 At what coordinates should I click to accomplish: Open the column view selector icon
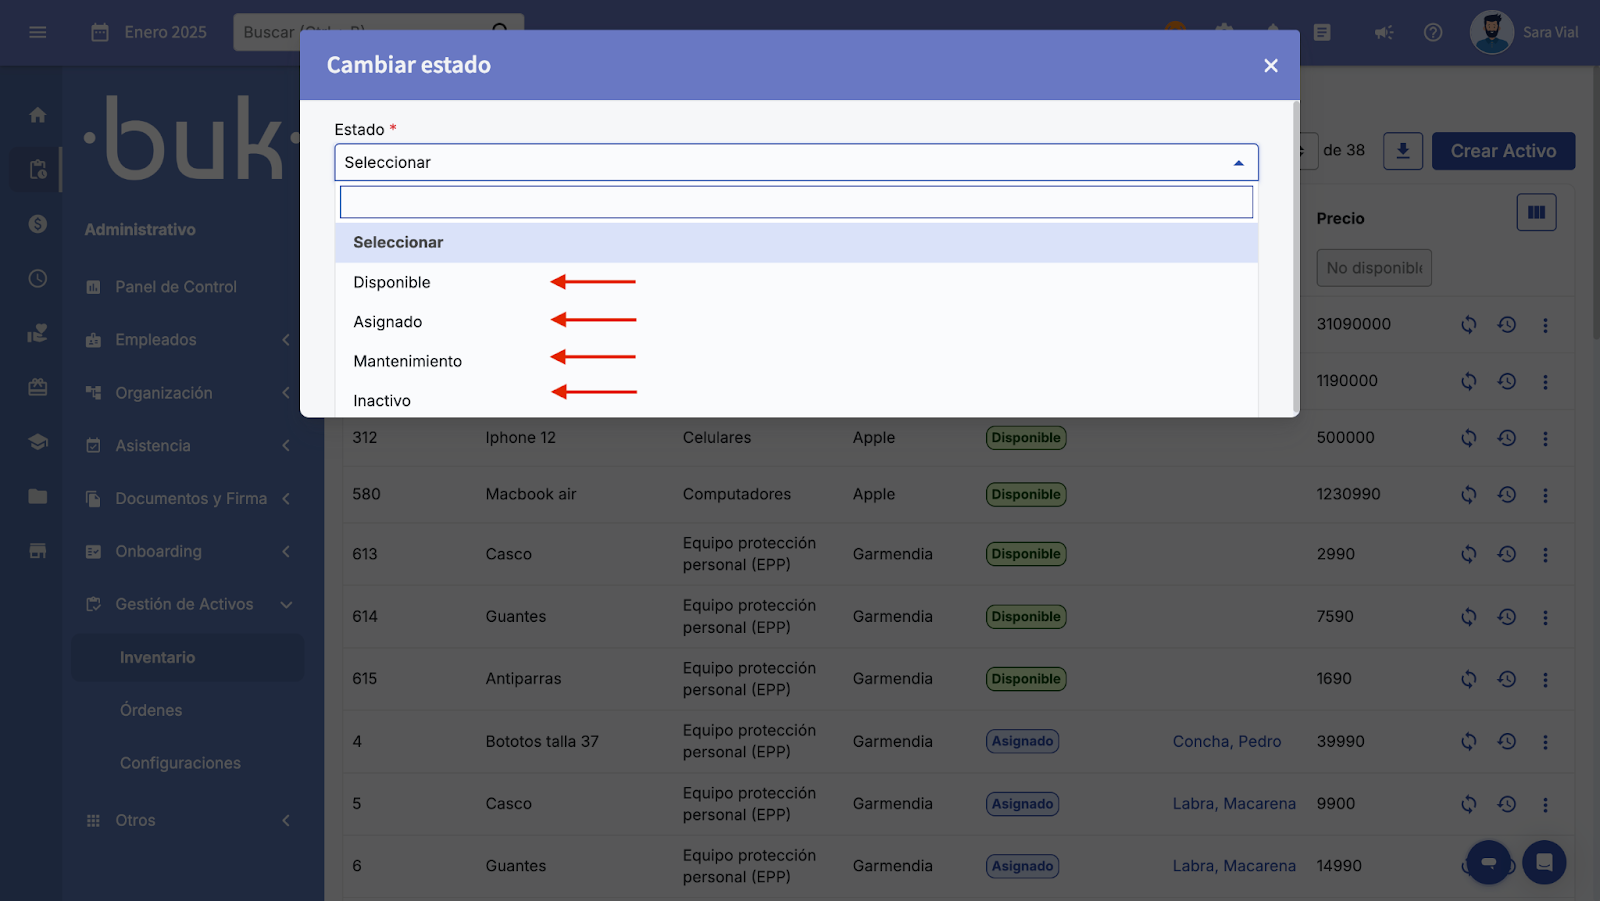click(x=1536, y=212)
